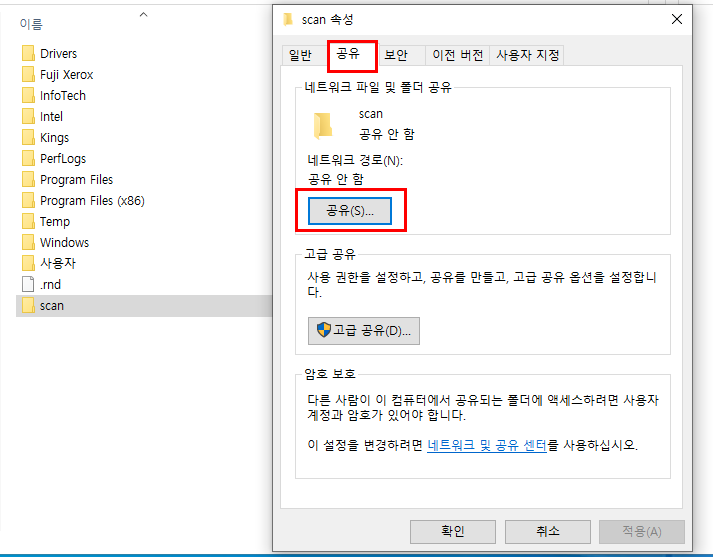The image size is (713, 557).
Task: Select the Kings folder icon
Action: pos(28,137)
